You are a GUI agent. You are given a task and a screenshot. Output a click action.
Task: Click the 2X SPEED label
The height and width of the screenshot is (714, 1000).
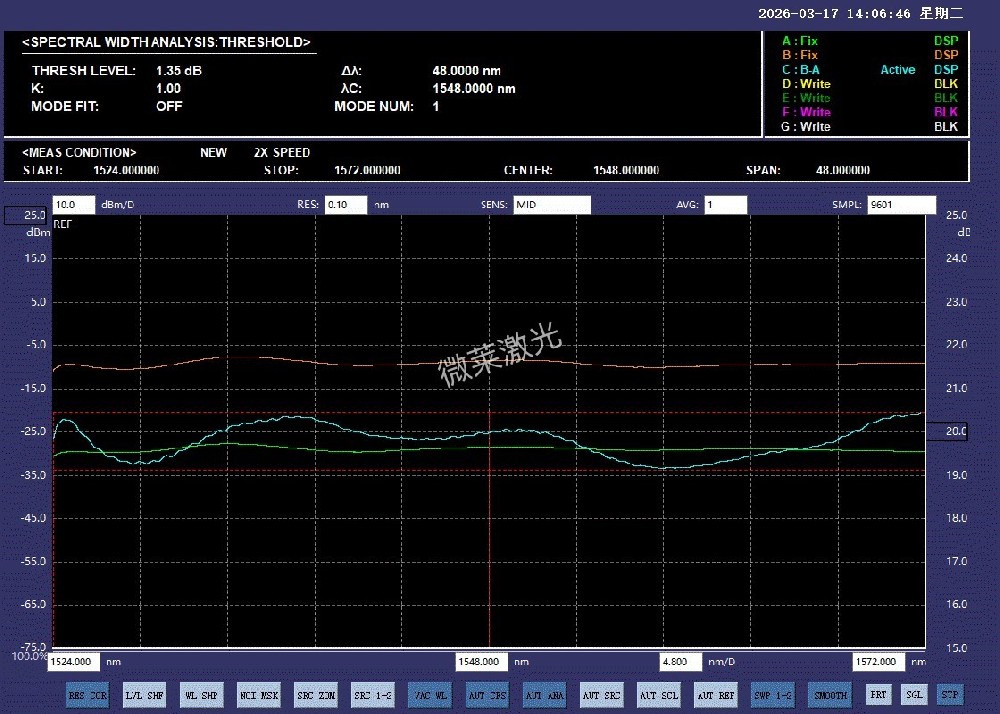tap(282, 153)
